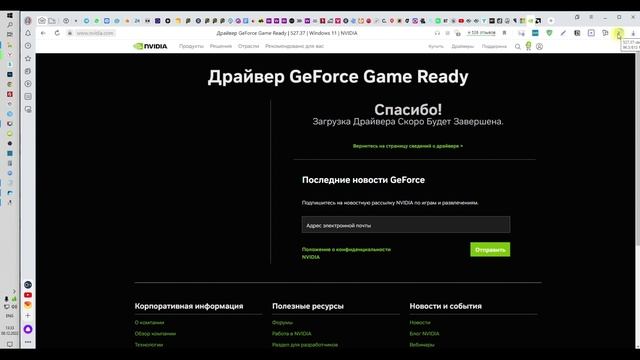Open notifications bell in browser sidebar

pyautogui.click(x=28, y=33)
